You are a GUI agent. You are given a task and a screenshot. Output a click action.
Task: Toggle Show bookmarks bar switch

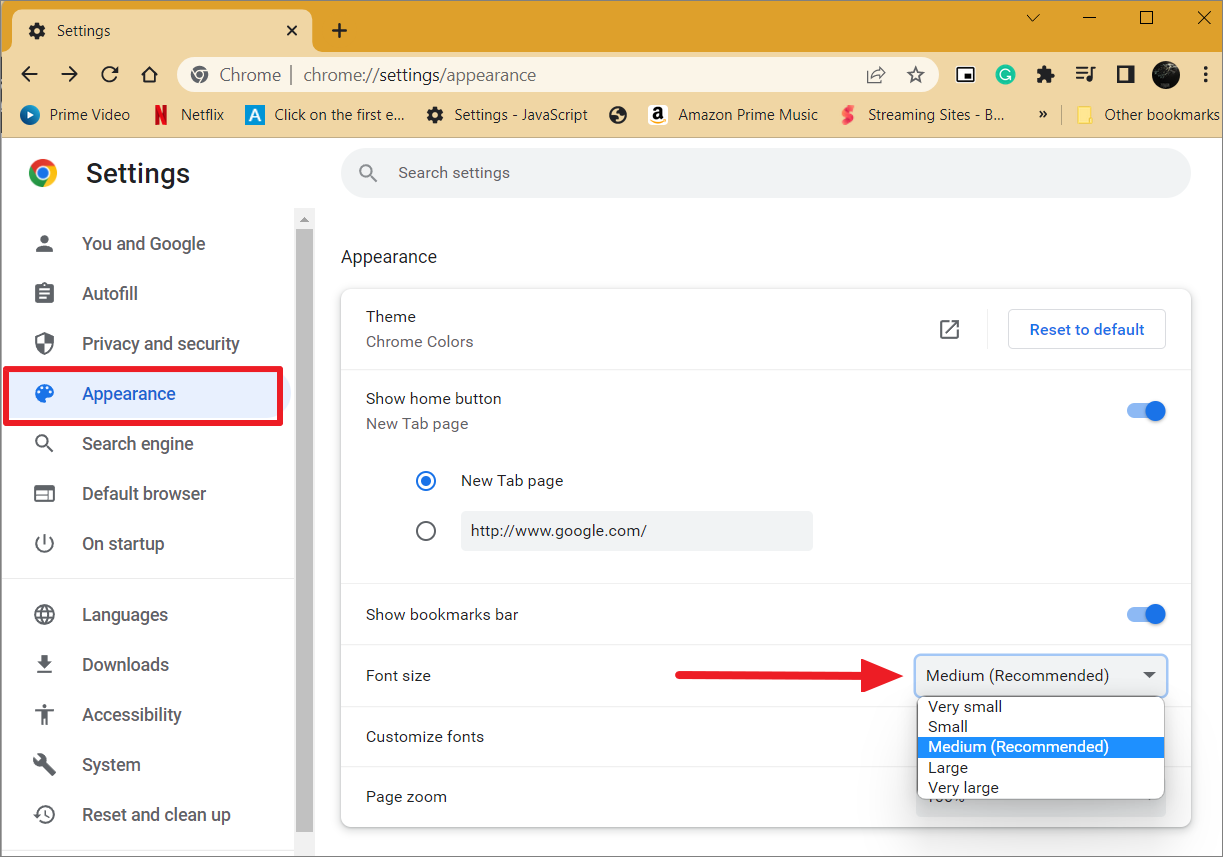pos(1146,614)
